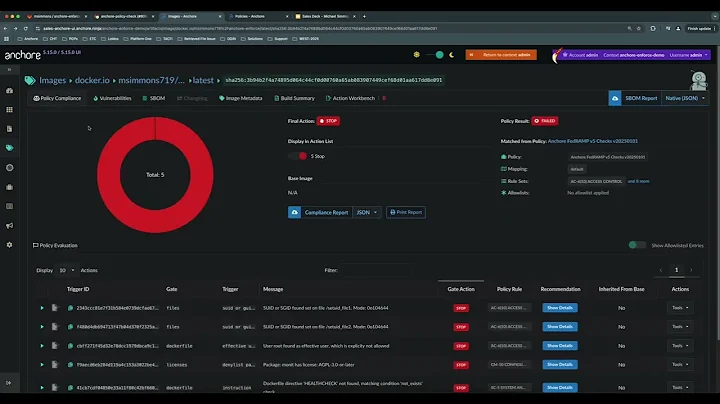The width and height of the screenshot is (720, 404).
Task: Click the browser back arrow
Action: pyautogui.click(x=6, y=28)
